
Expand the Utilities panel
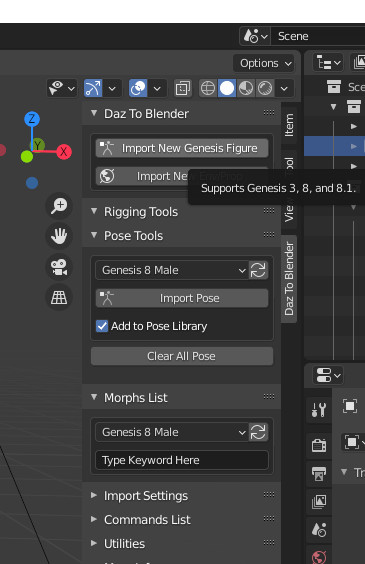pyautogui.click(x=94, y=543)
